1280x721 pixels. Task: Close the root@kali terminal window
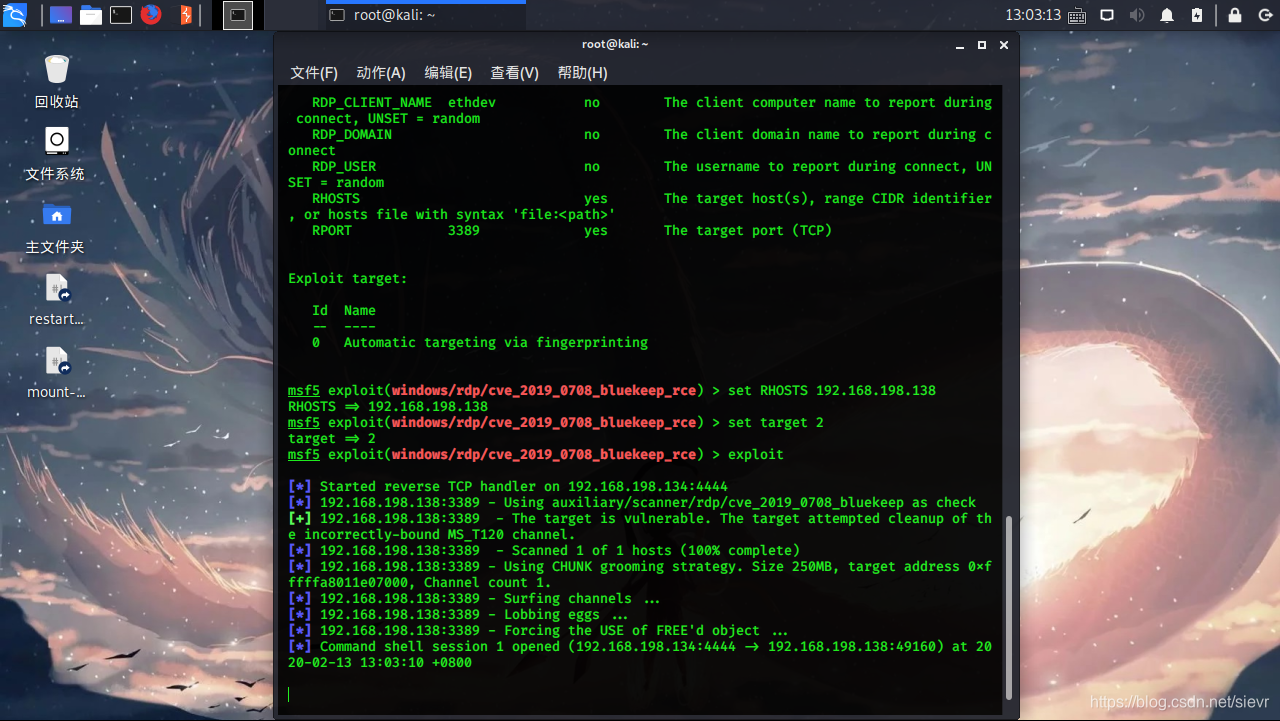[x=1004, y=45]
